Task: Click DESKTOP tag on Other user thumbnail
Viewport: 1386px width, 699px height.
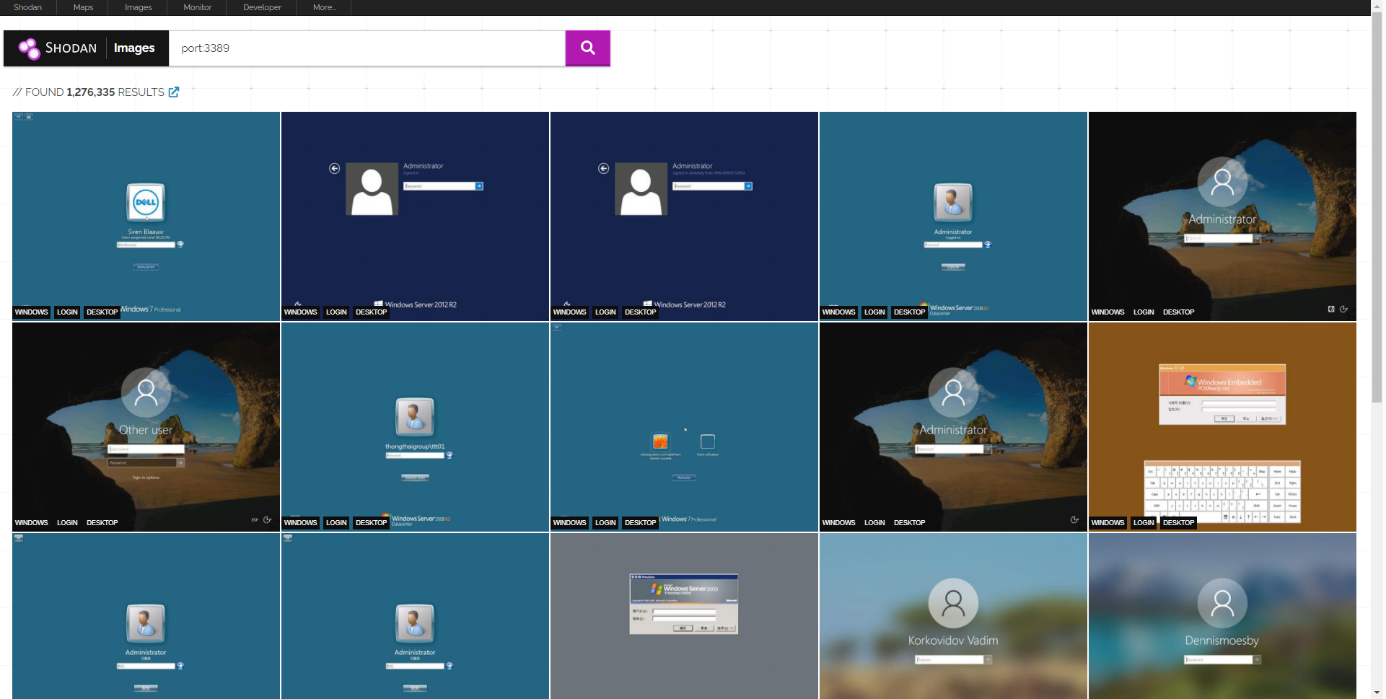Action: click(x=102, y=523)
